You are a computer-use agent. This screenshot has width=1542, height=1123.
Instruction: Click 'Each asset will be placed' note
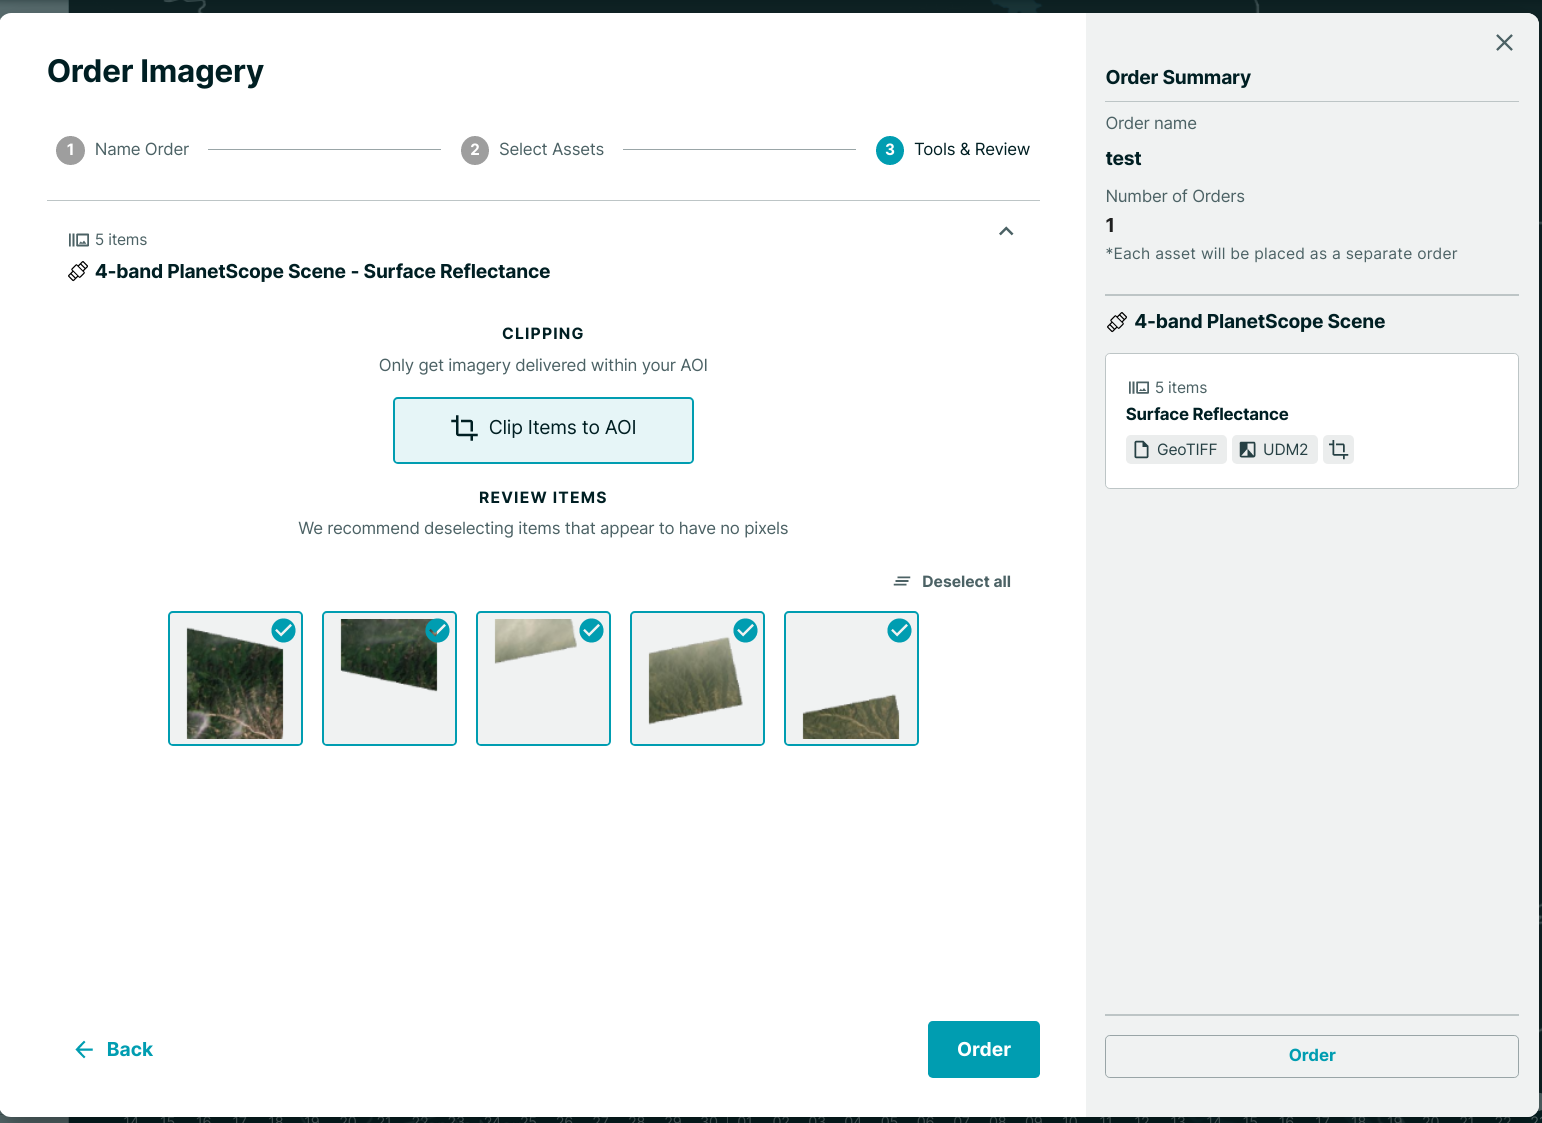point(1281,254)
